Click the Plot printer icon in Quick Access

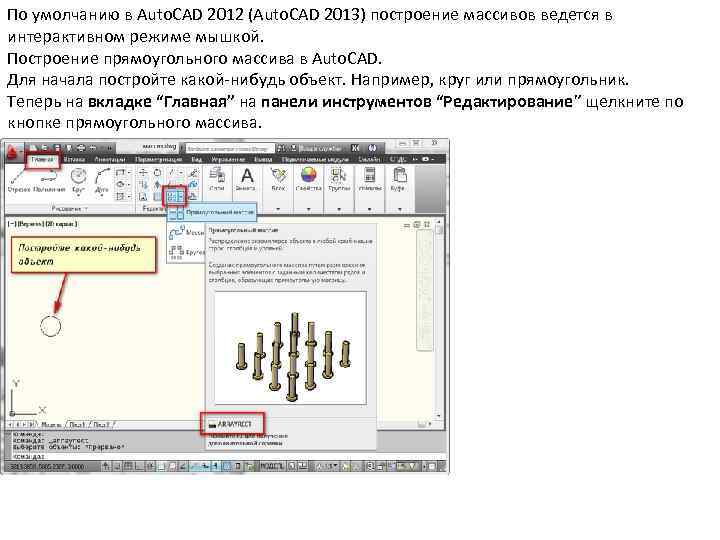pyautogui.click(x=81, y=148)
